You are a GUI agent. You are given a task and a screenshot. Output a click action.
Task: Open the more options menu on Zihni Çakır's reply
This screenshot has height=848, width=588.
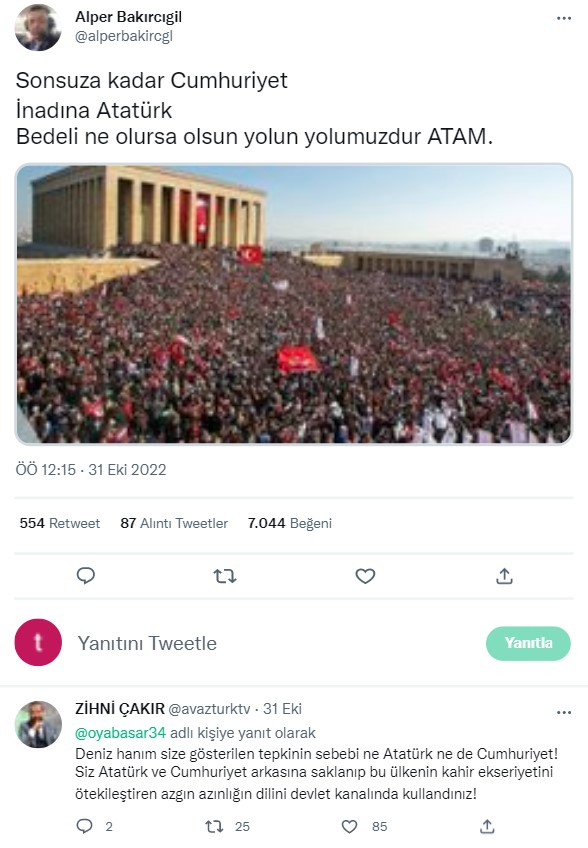pos(564,712)
